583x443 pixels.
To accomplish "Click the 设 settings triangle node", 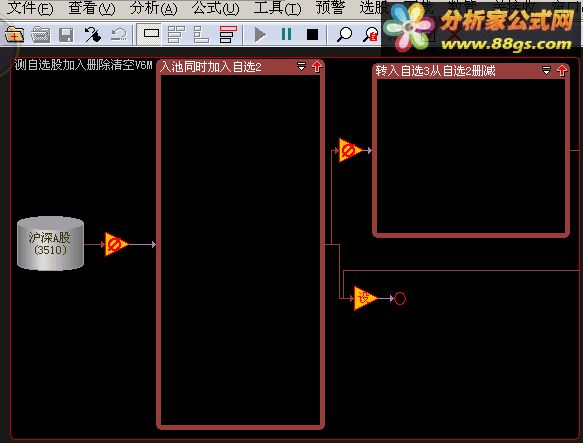I will click(x=365, y=298).
